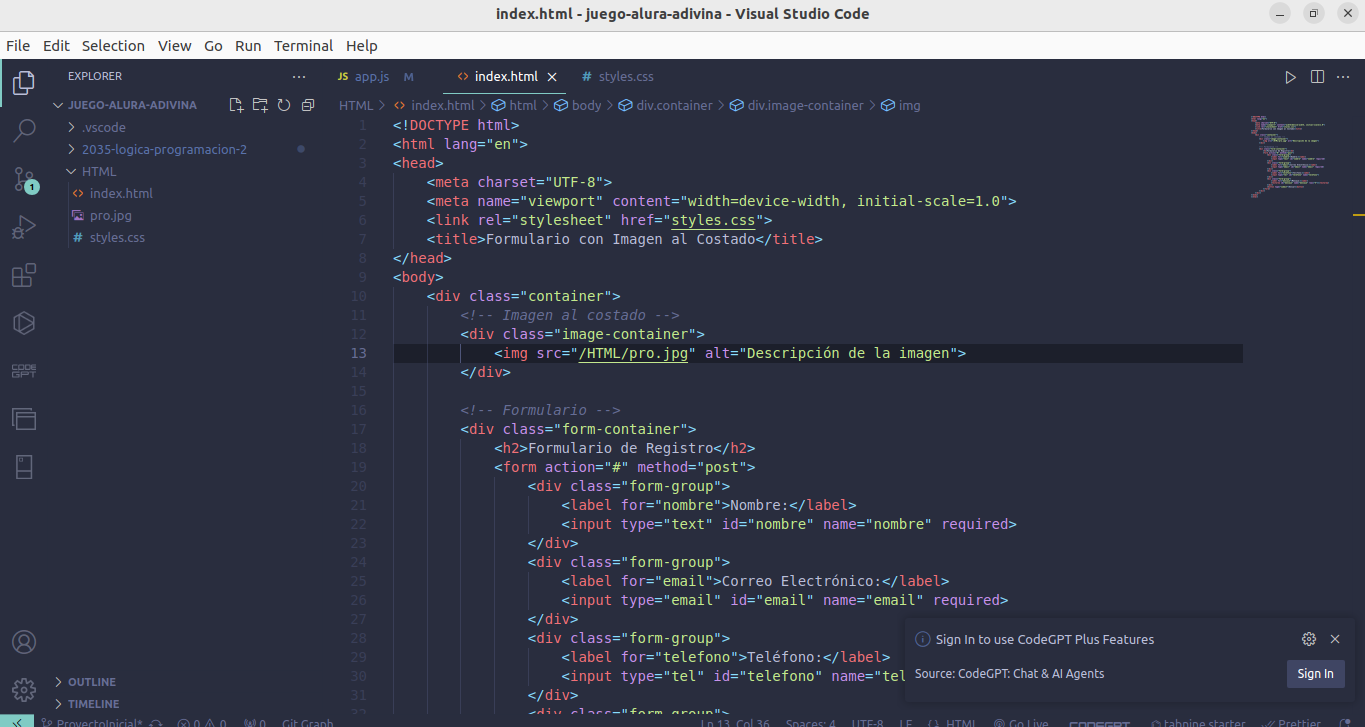Open the Search view in activity bar
Image resolution: width=1365 pixels, height=727 pixels.
24,130
